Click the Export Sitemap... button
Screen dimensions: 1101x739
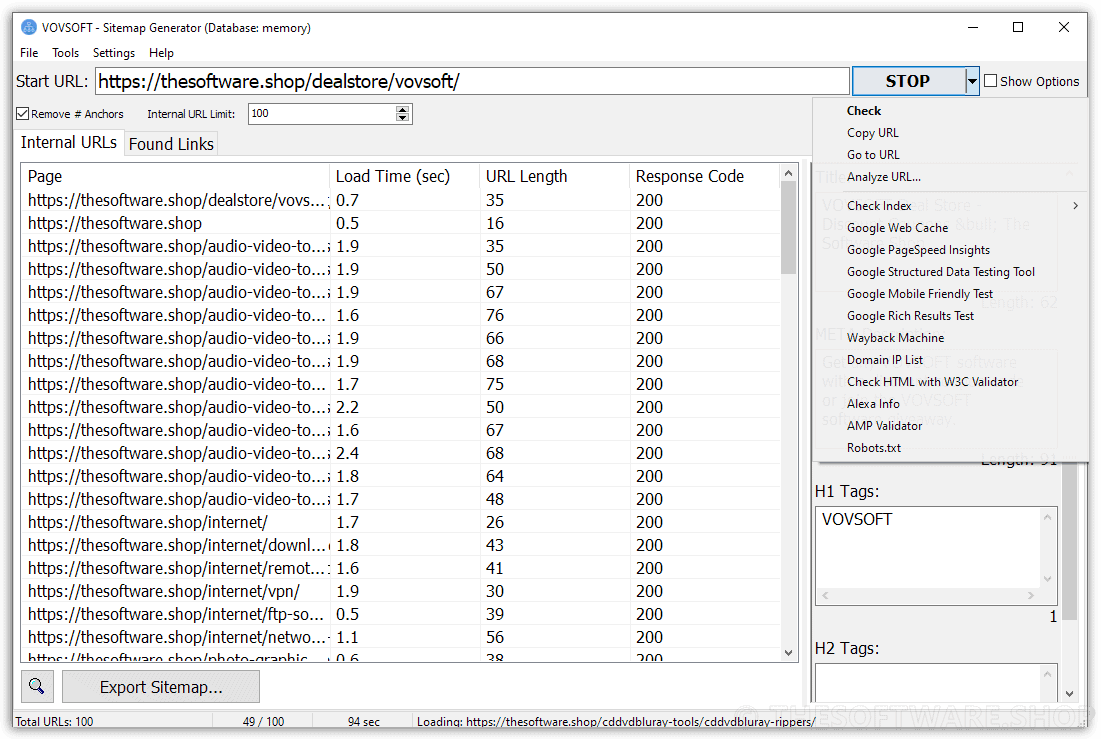tap(161, 686)
